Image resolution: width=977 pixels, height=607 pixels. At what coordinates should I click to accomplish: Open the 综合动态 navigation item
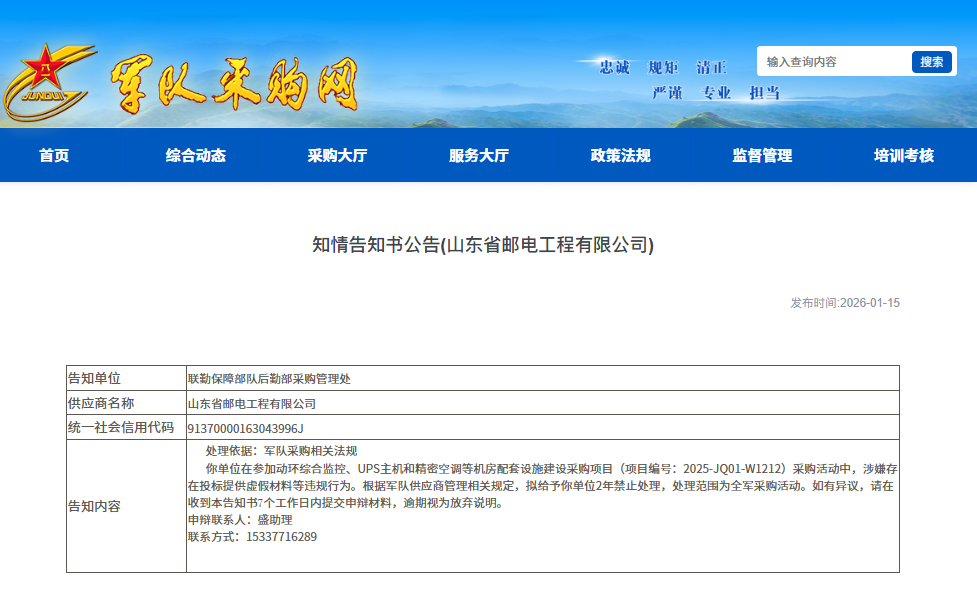[x=196, y=156]
